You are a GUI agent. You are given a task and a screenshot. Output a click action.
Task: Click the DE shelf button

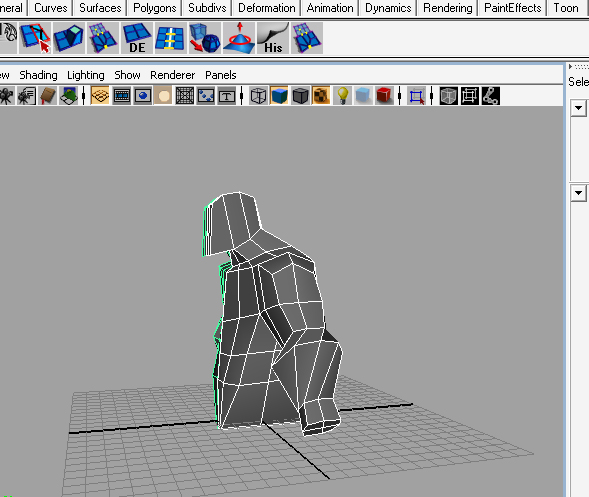pyautogui.click(x=137, y=38)
